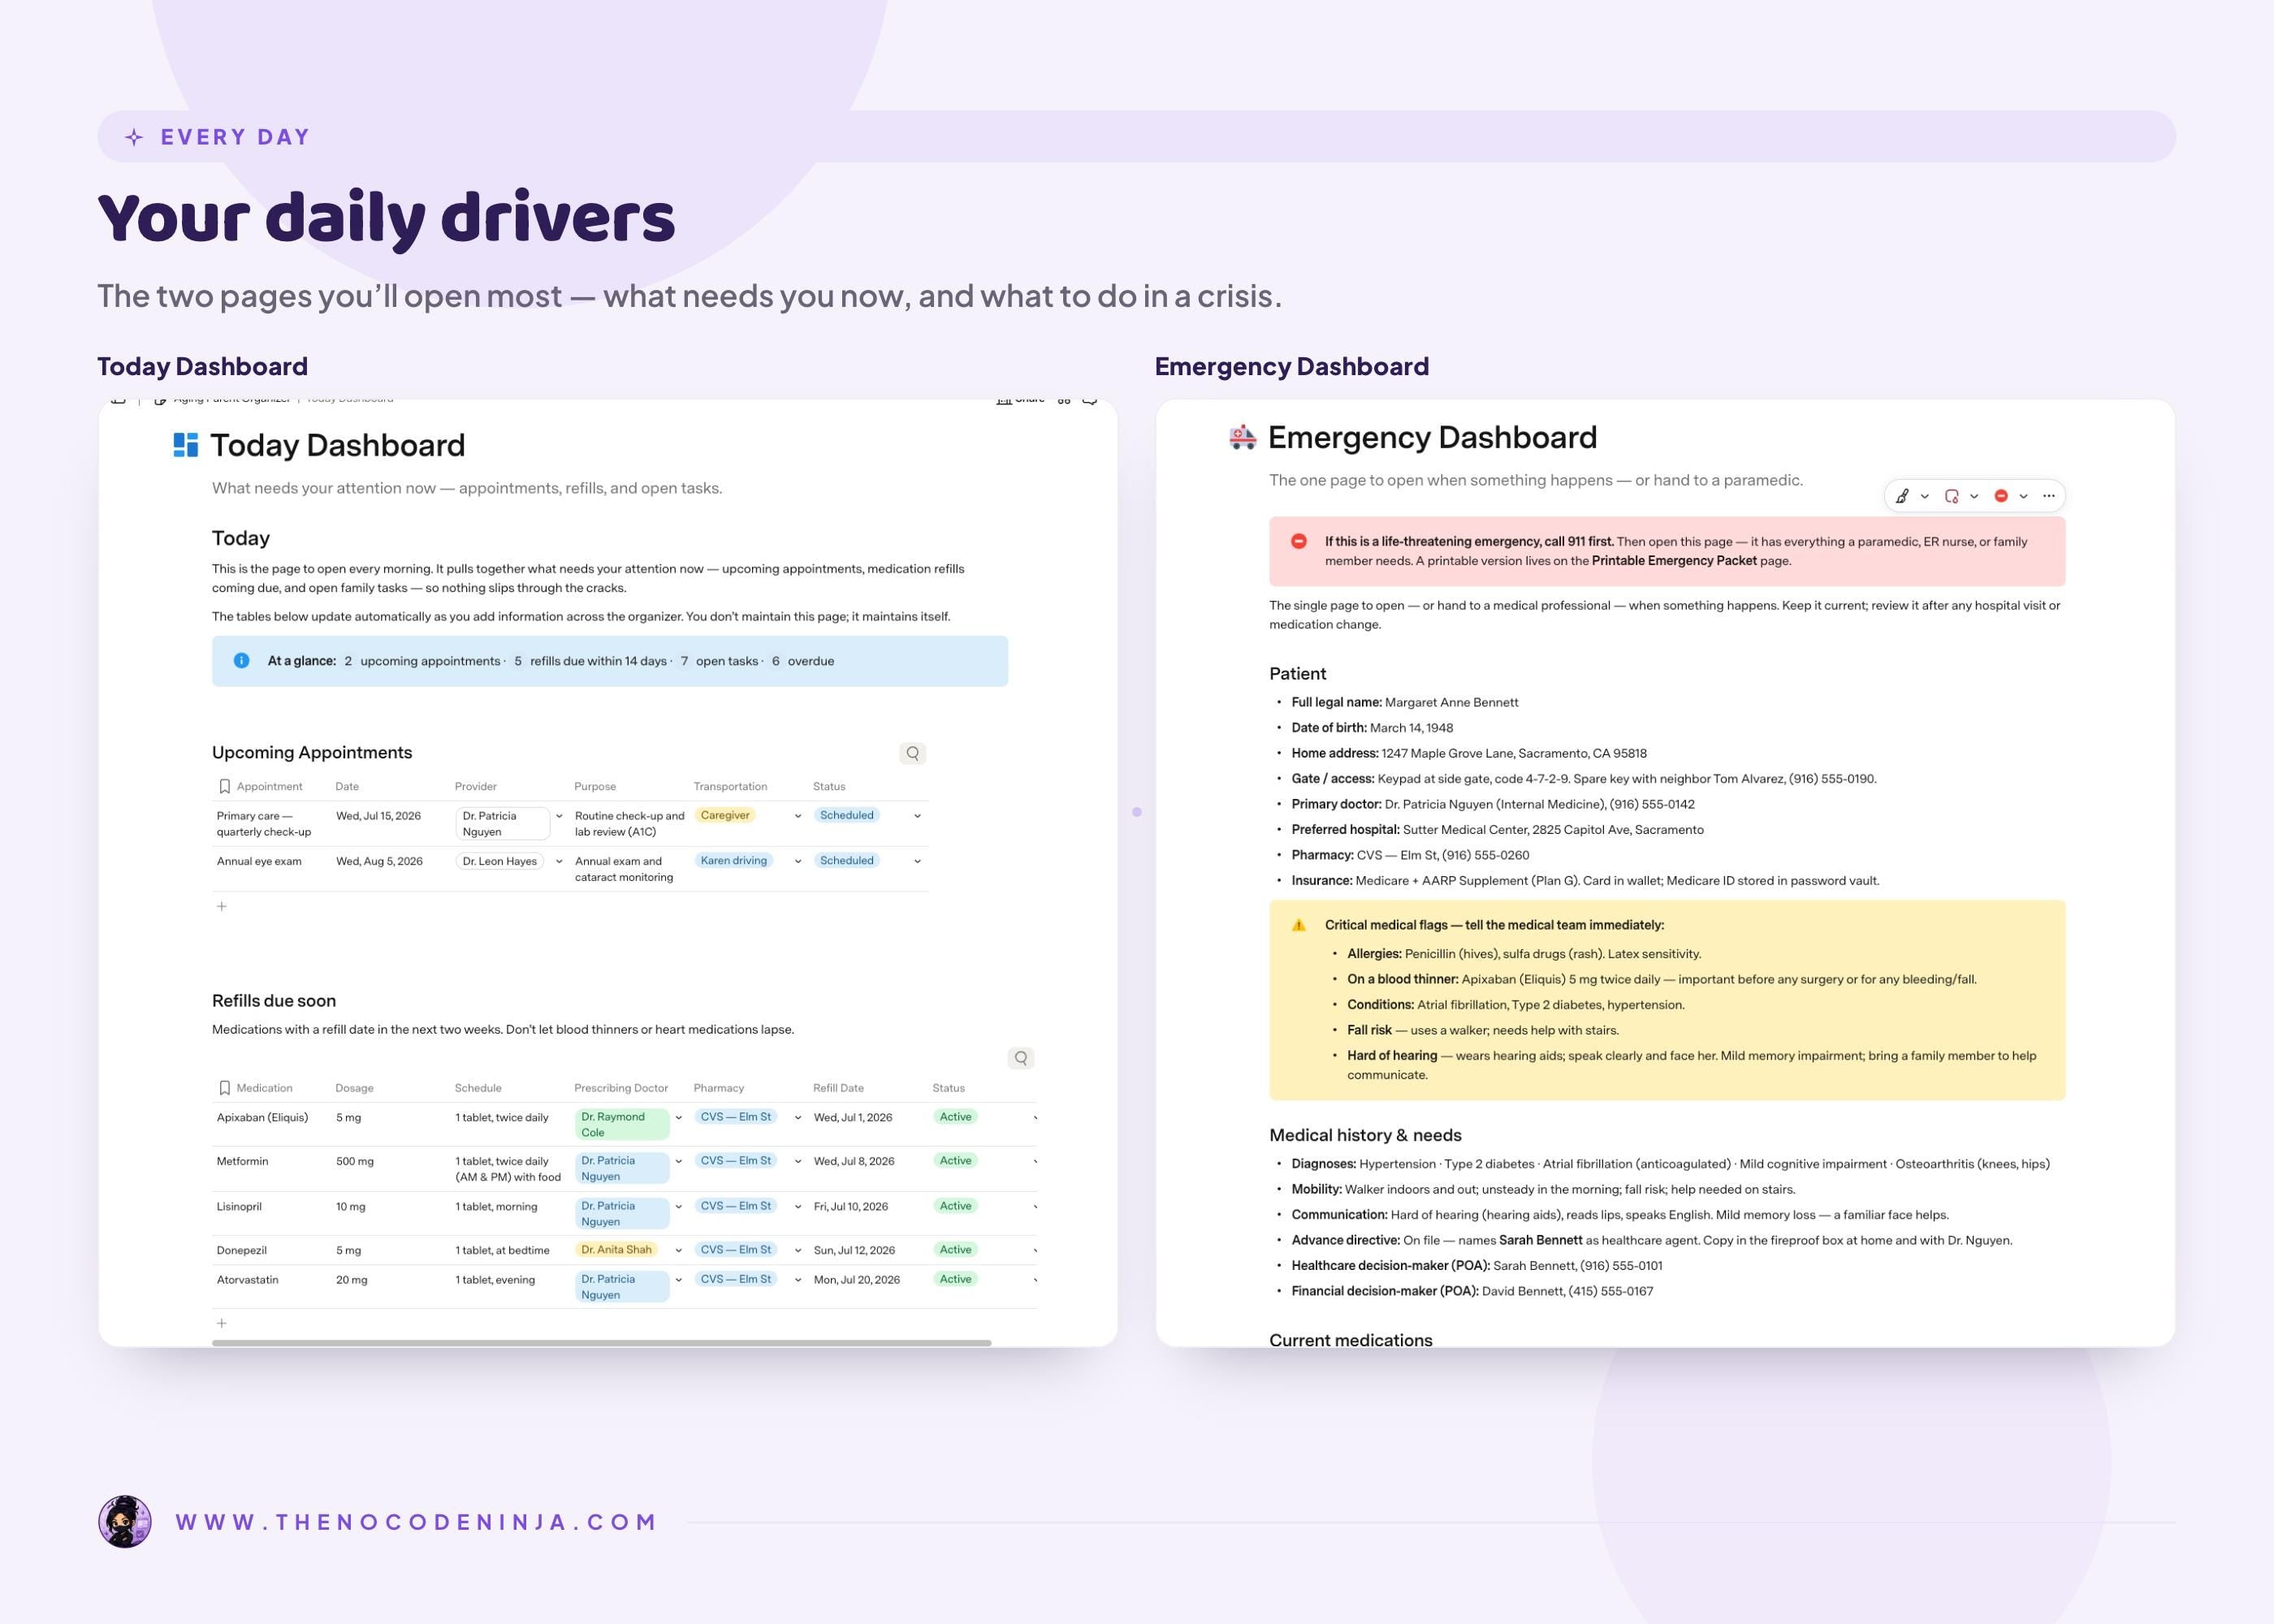
Task: Select the Transportation column header
Action: [x=730, y=786]
